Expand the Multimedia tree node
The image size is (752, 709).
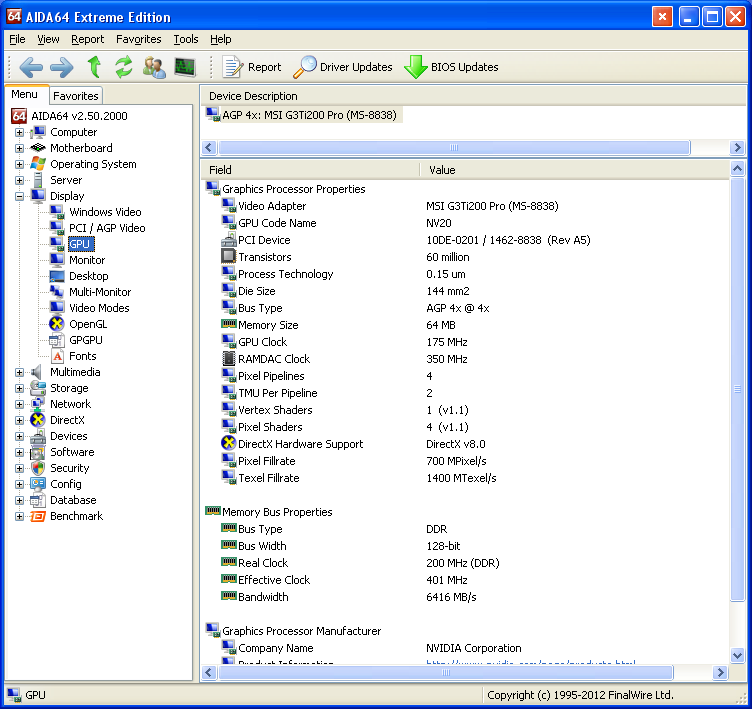pos(19,372)
